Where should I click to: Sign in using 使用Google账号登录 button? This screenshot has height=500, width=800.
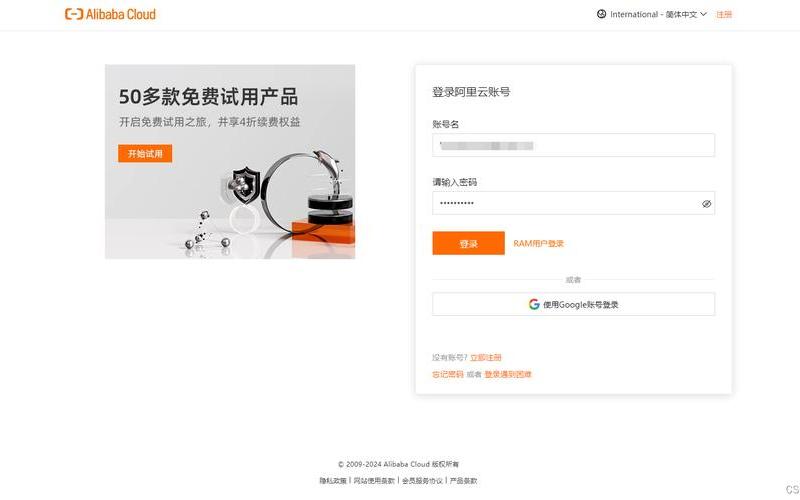pos(573,304)
